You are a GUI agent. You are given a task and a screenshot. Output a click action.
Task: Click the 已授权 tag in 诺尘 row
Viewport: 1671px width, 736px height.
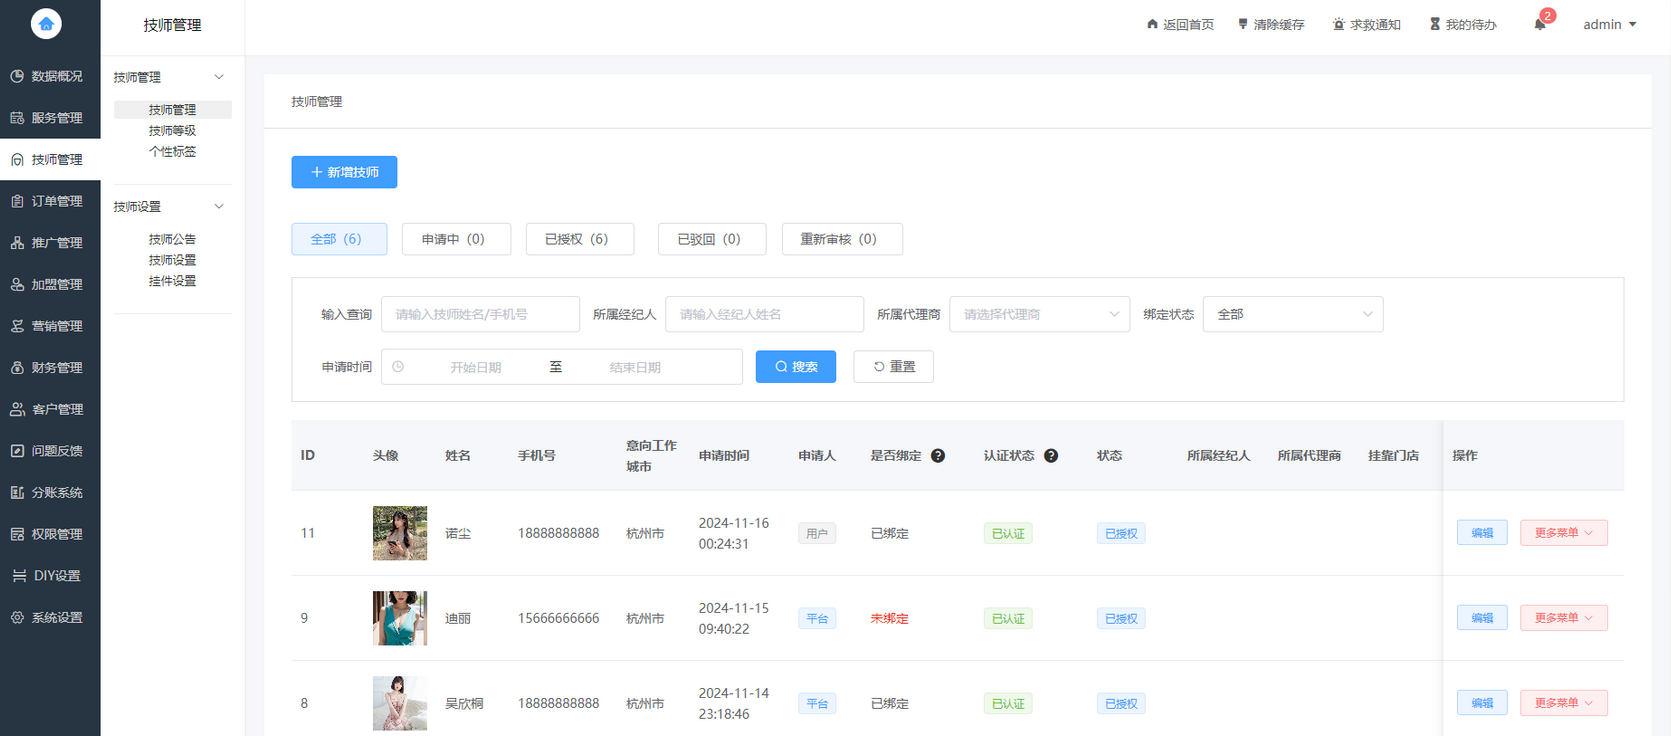1121,534
